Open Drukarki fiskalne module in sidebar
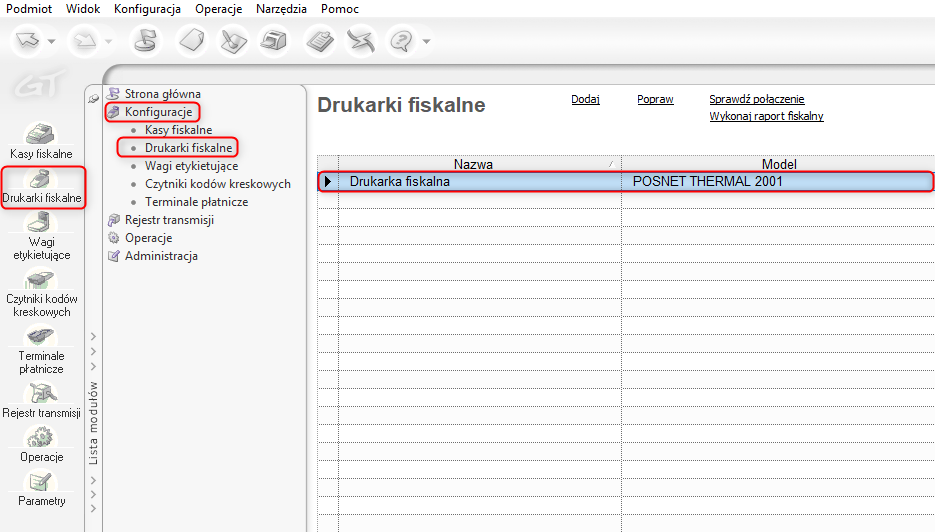This screenshot has width=935, height=532. (x=42, y=188)
